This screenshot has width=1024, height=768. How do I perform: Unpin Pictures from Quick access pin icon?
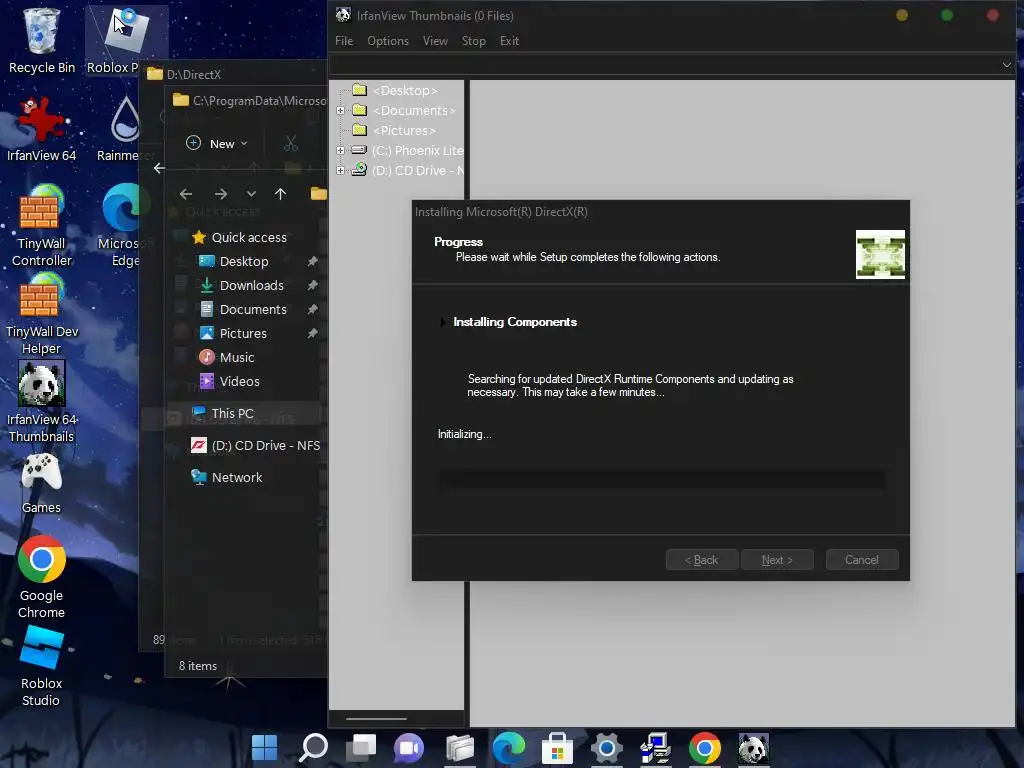point(312,333)
